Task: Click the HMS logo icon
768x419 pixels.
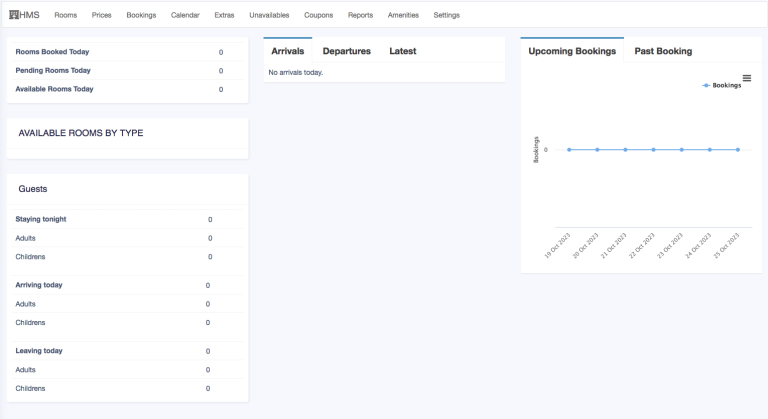Action: click(14, 15)
